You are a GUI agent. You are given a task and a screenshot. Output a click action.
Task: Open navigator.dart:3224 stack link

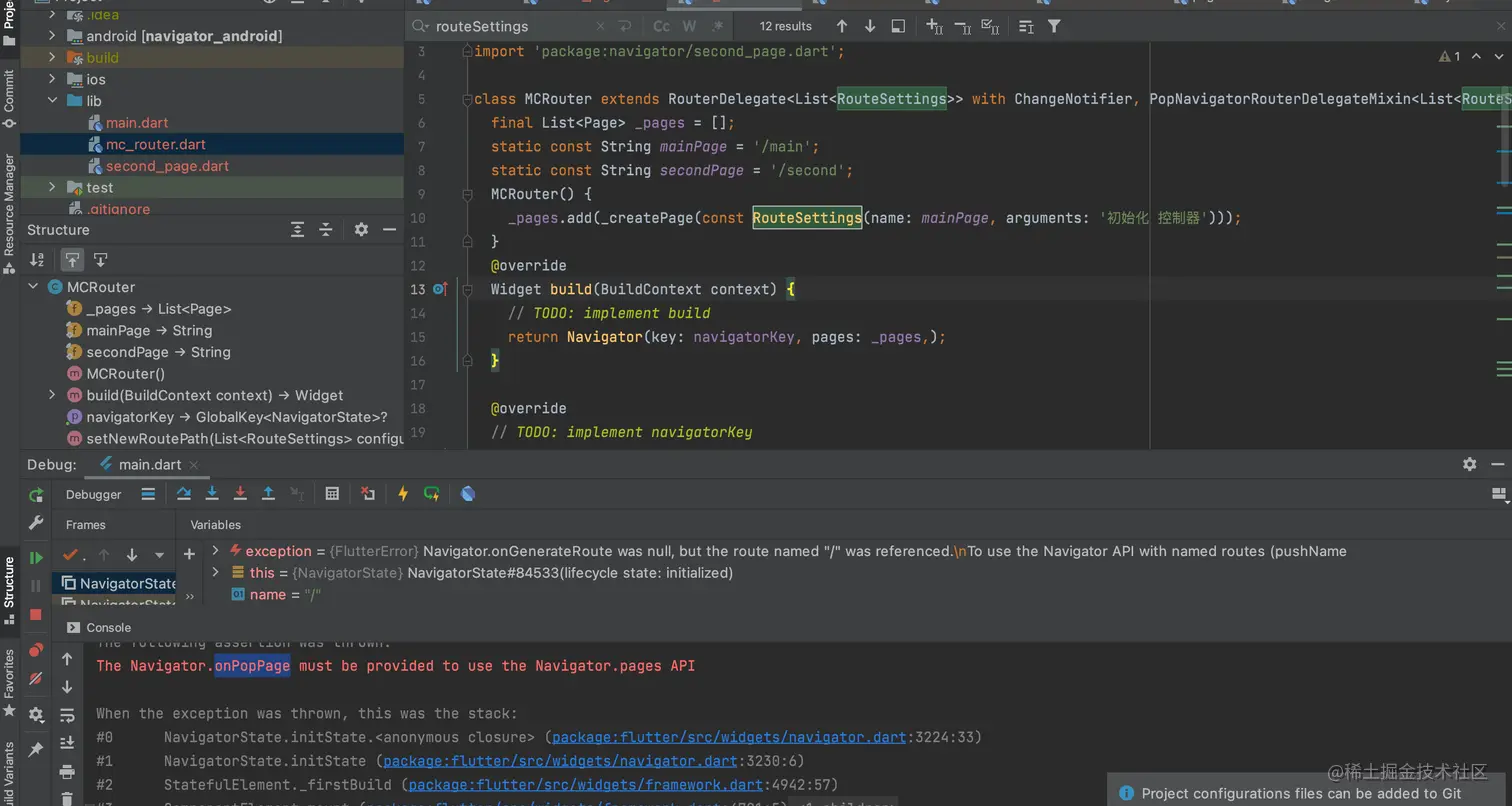(729, 737)
